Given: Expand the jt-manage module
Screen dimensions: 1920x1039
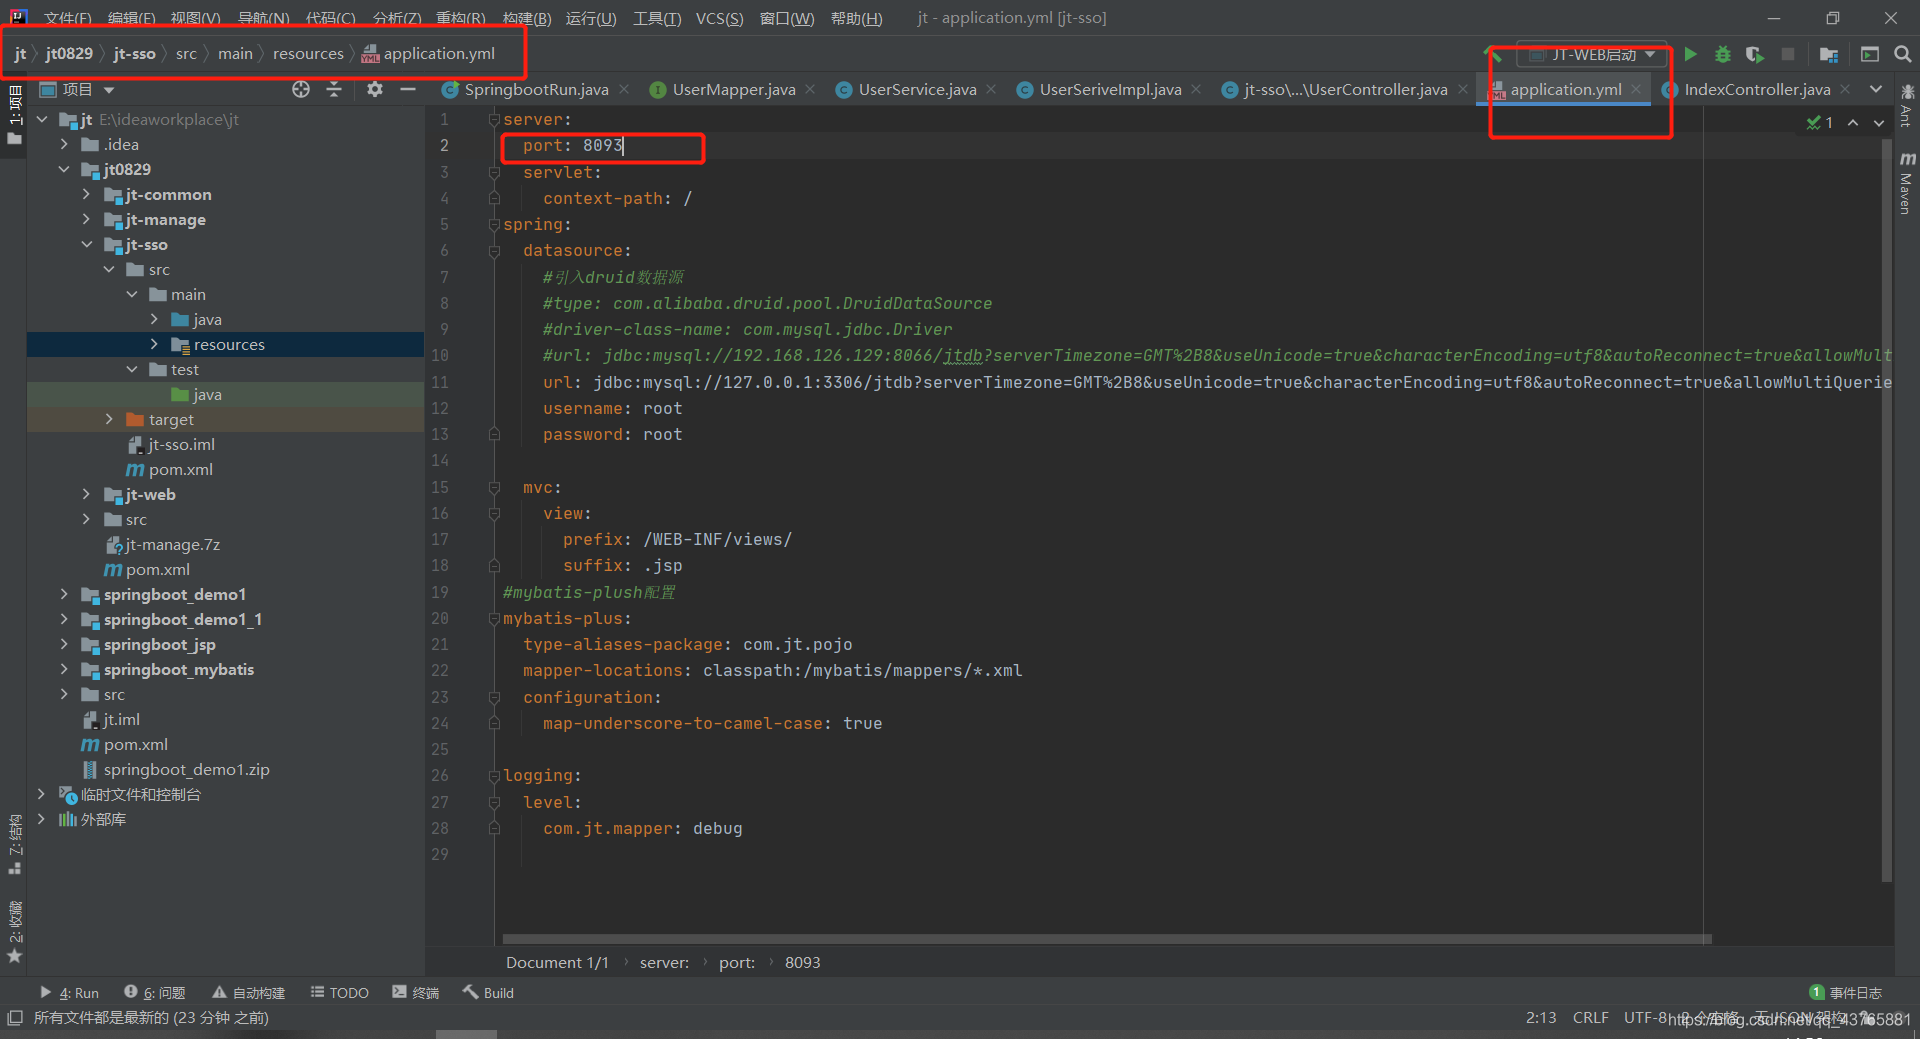Looking at the screenshot, I should coord(86,220).
